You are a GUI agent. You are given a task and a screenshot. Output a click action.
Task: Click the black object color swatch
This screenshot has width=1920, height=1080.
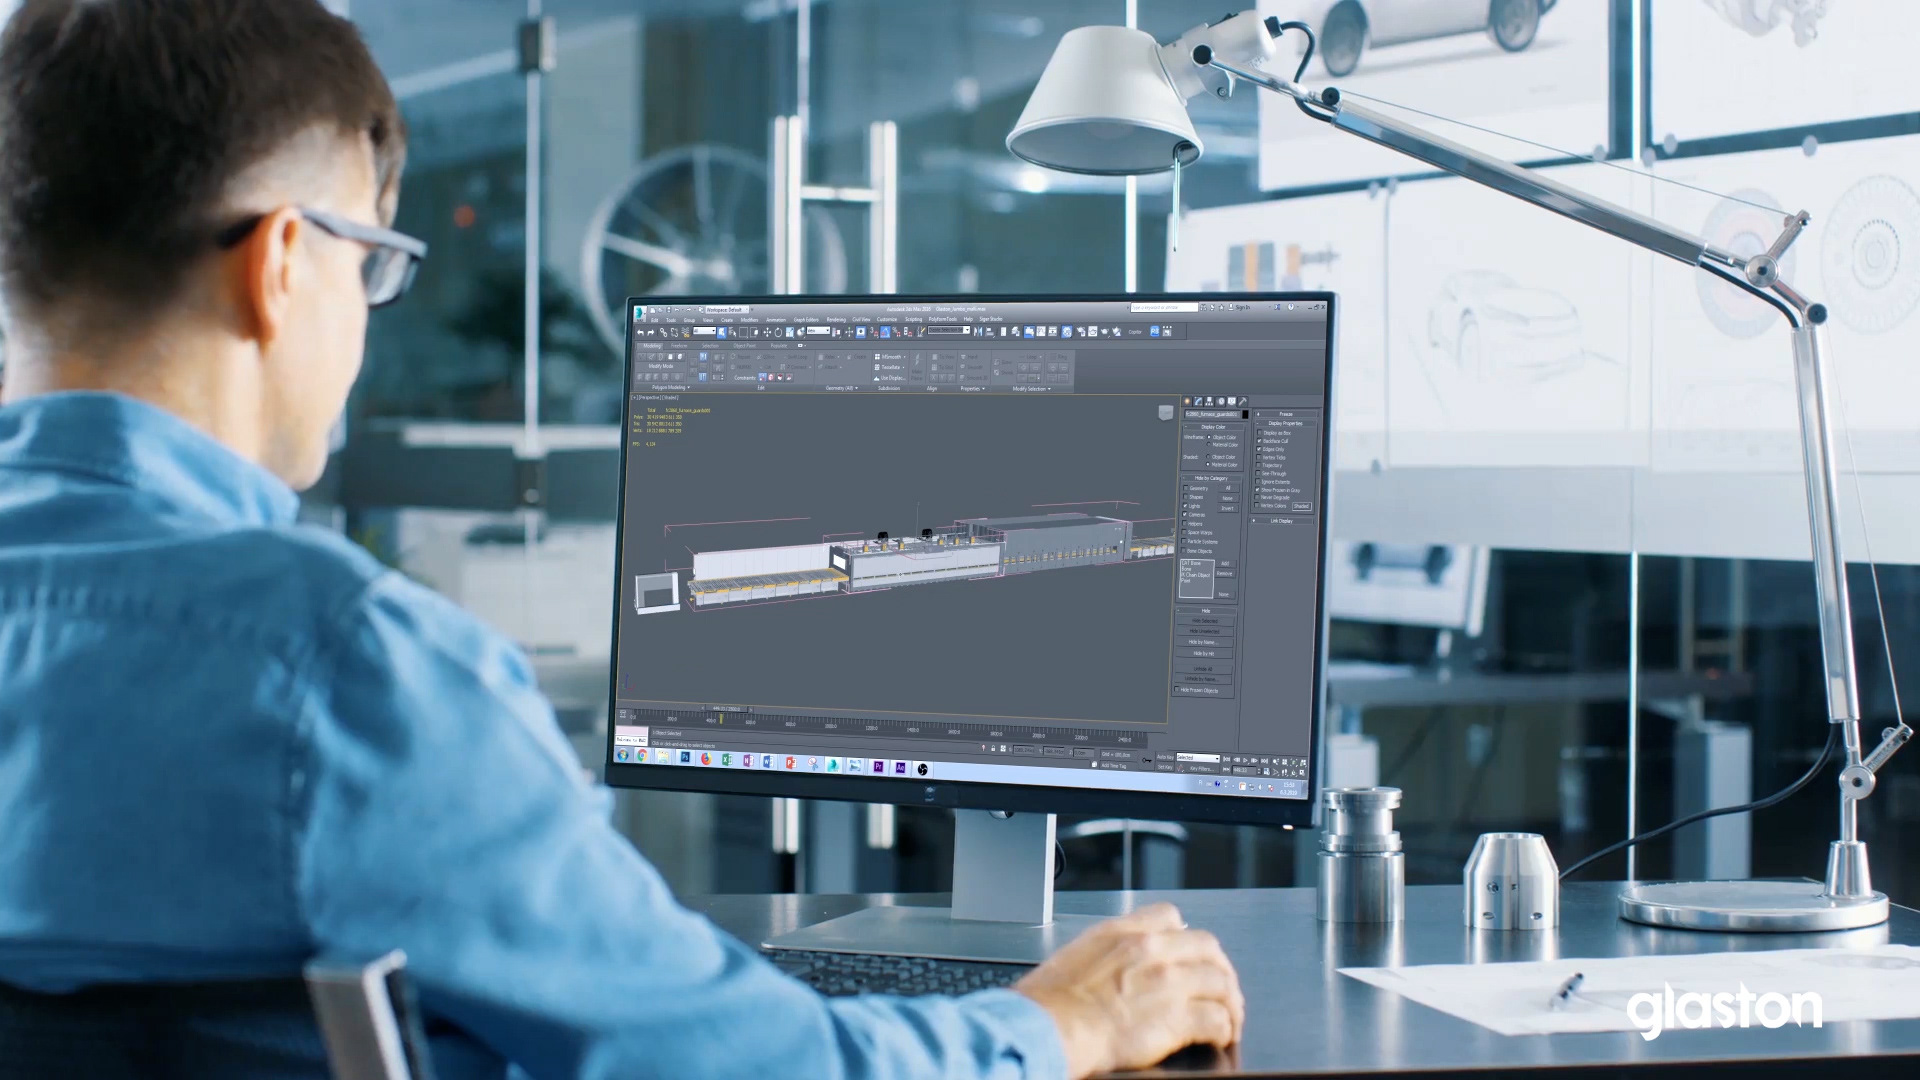(1245, 414)
